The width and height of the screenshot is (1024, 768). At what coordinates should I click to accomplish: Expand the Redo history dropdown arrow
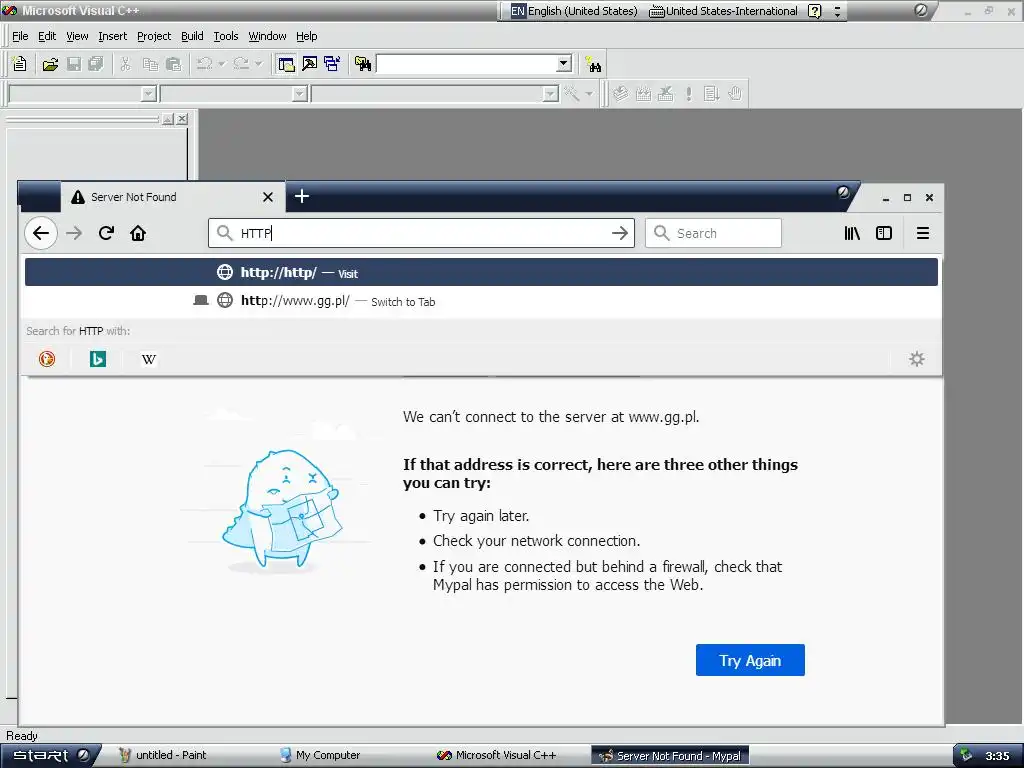pyautogui.click(x=258, y=64)
